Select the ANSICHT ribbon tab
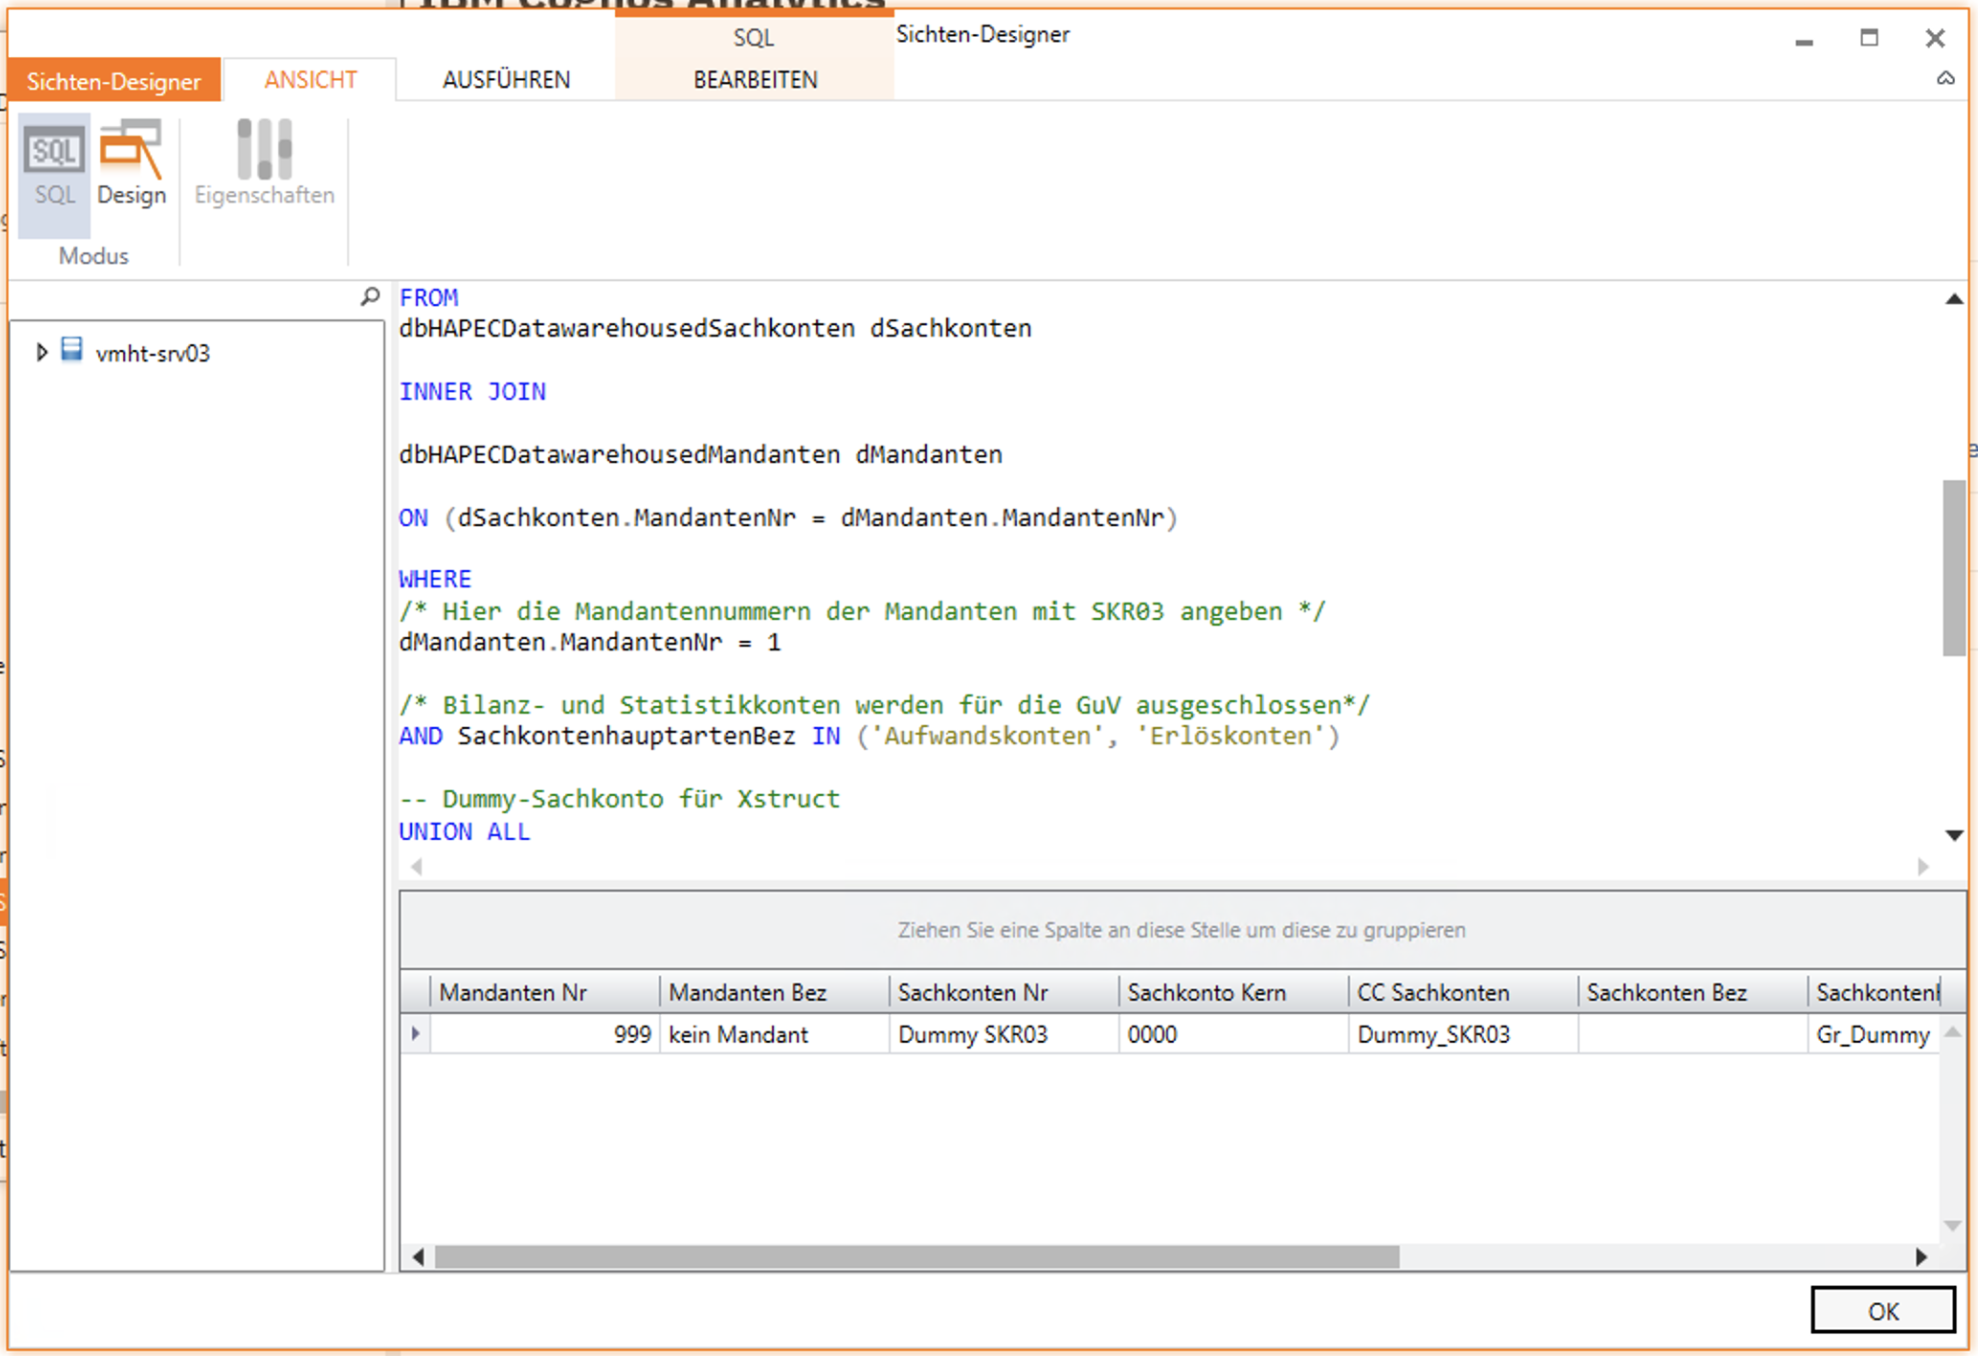 [x=310, y=80]
